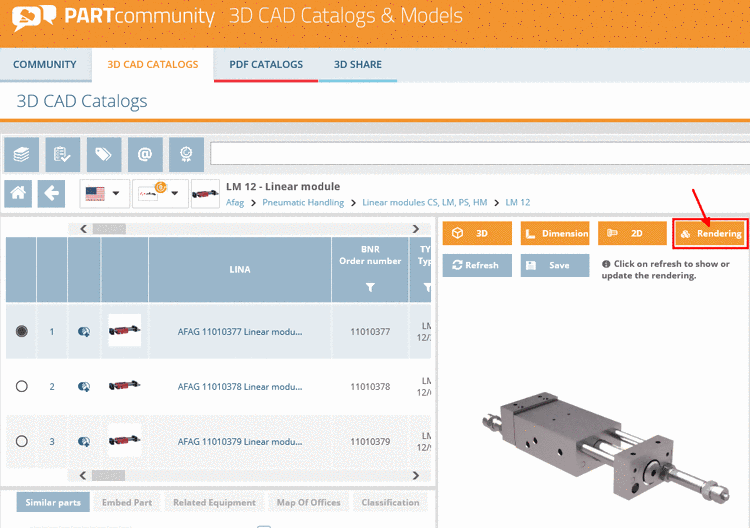The image size is (750, 528).
Task: Click the download icon in row 3
Action: pyautogui.click(x=84, y=441)
